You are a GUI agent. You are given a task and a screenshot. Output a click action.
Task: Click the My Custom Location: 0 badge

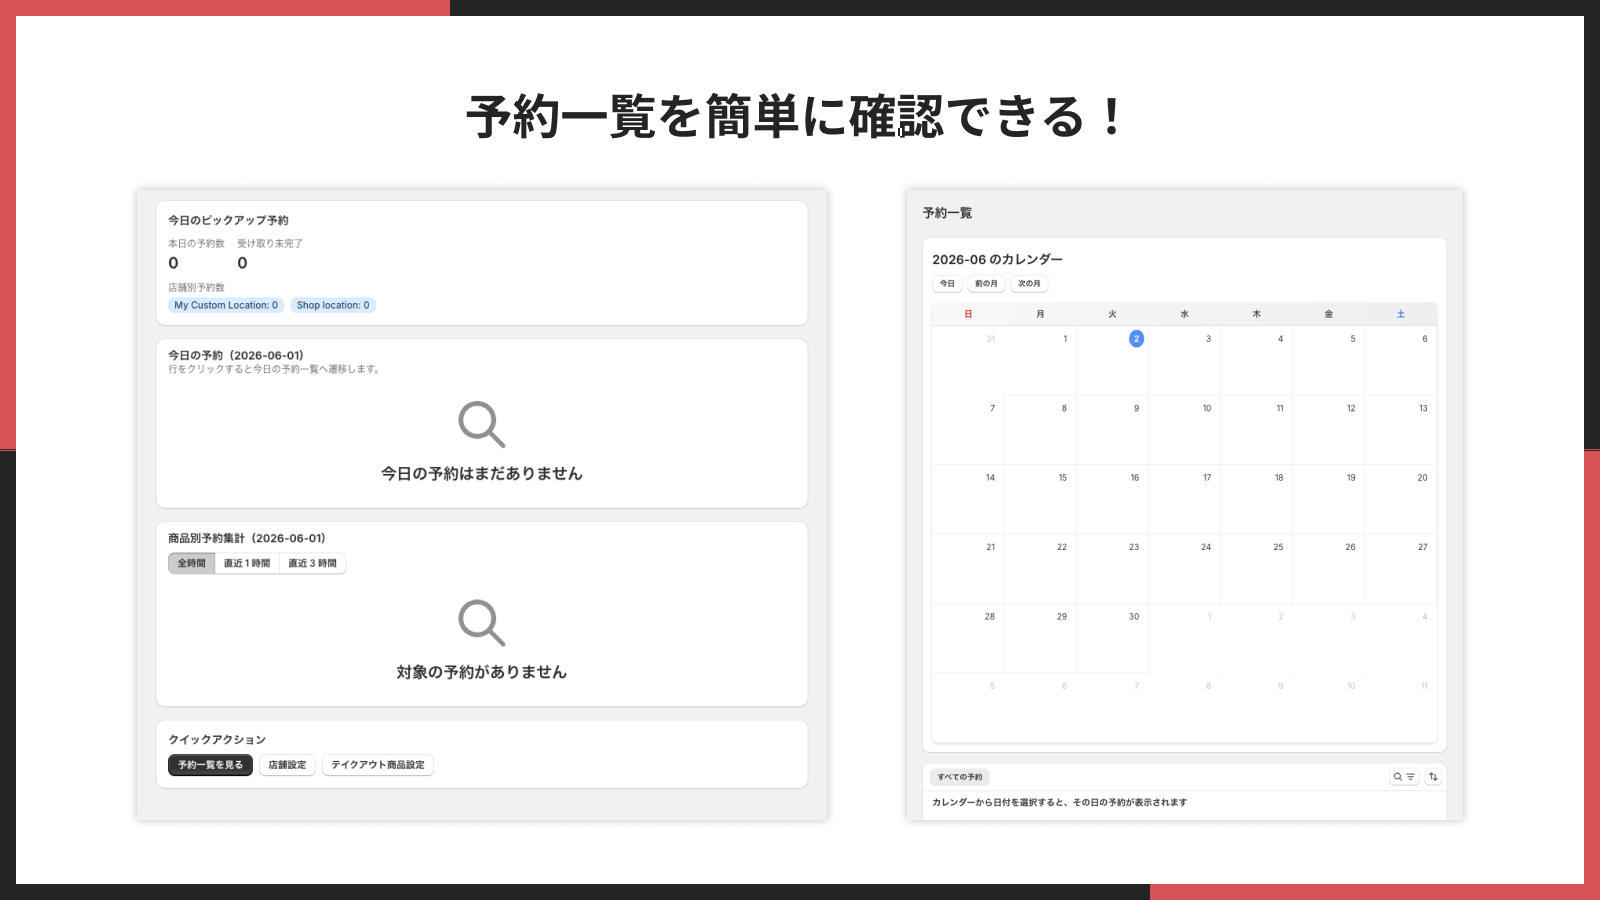226,305
